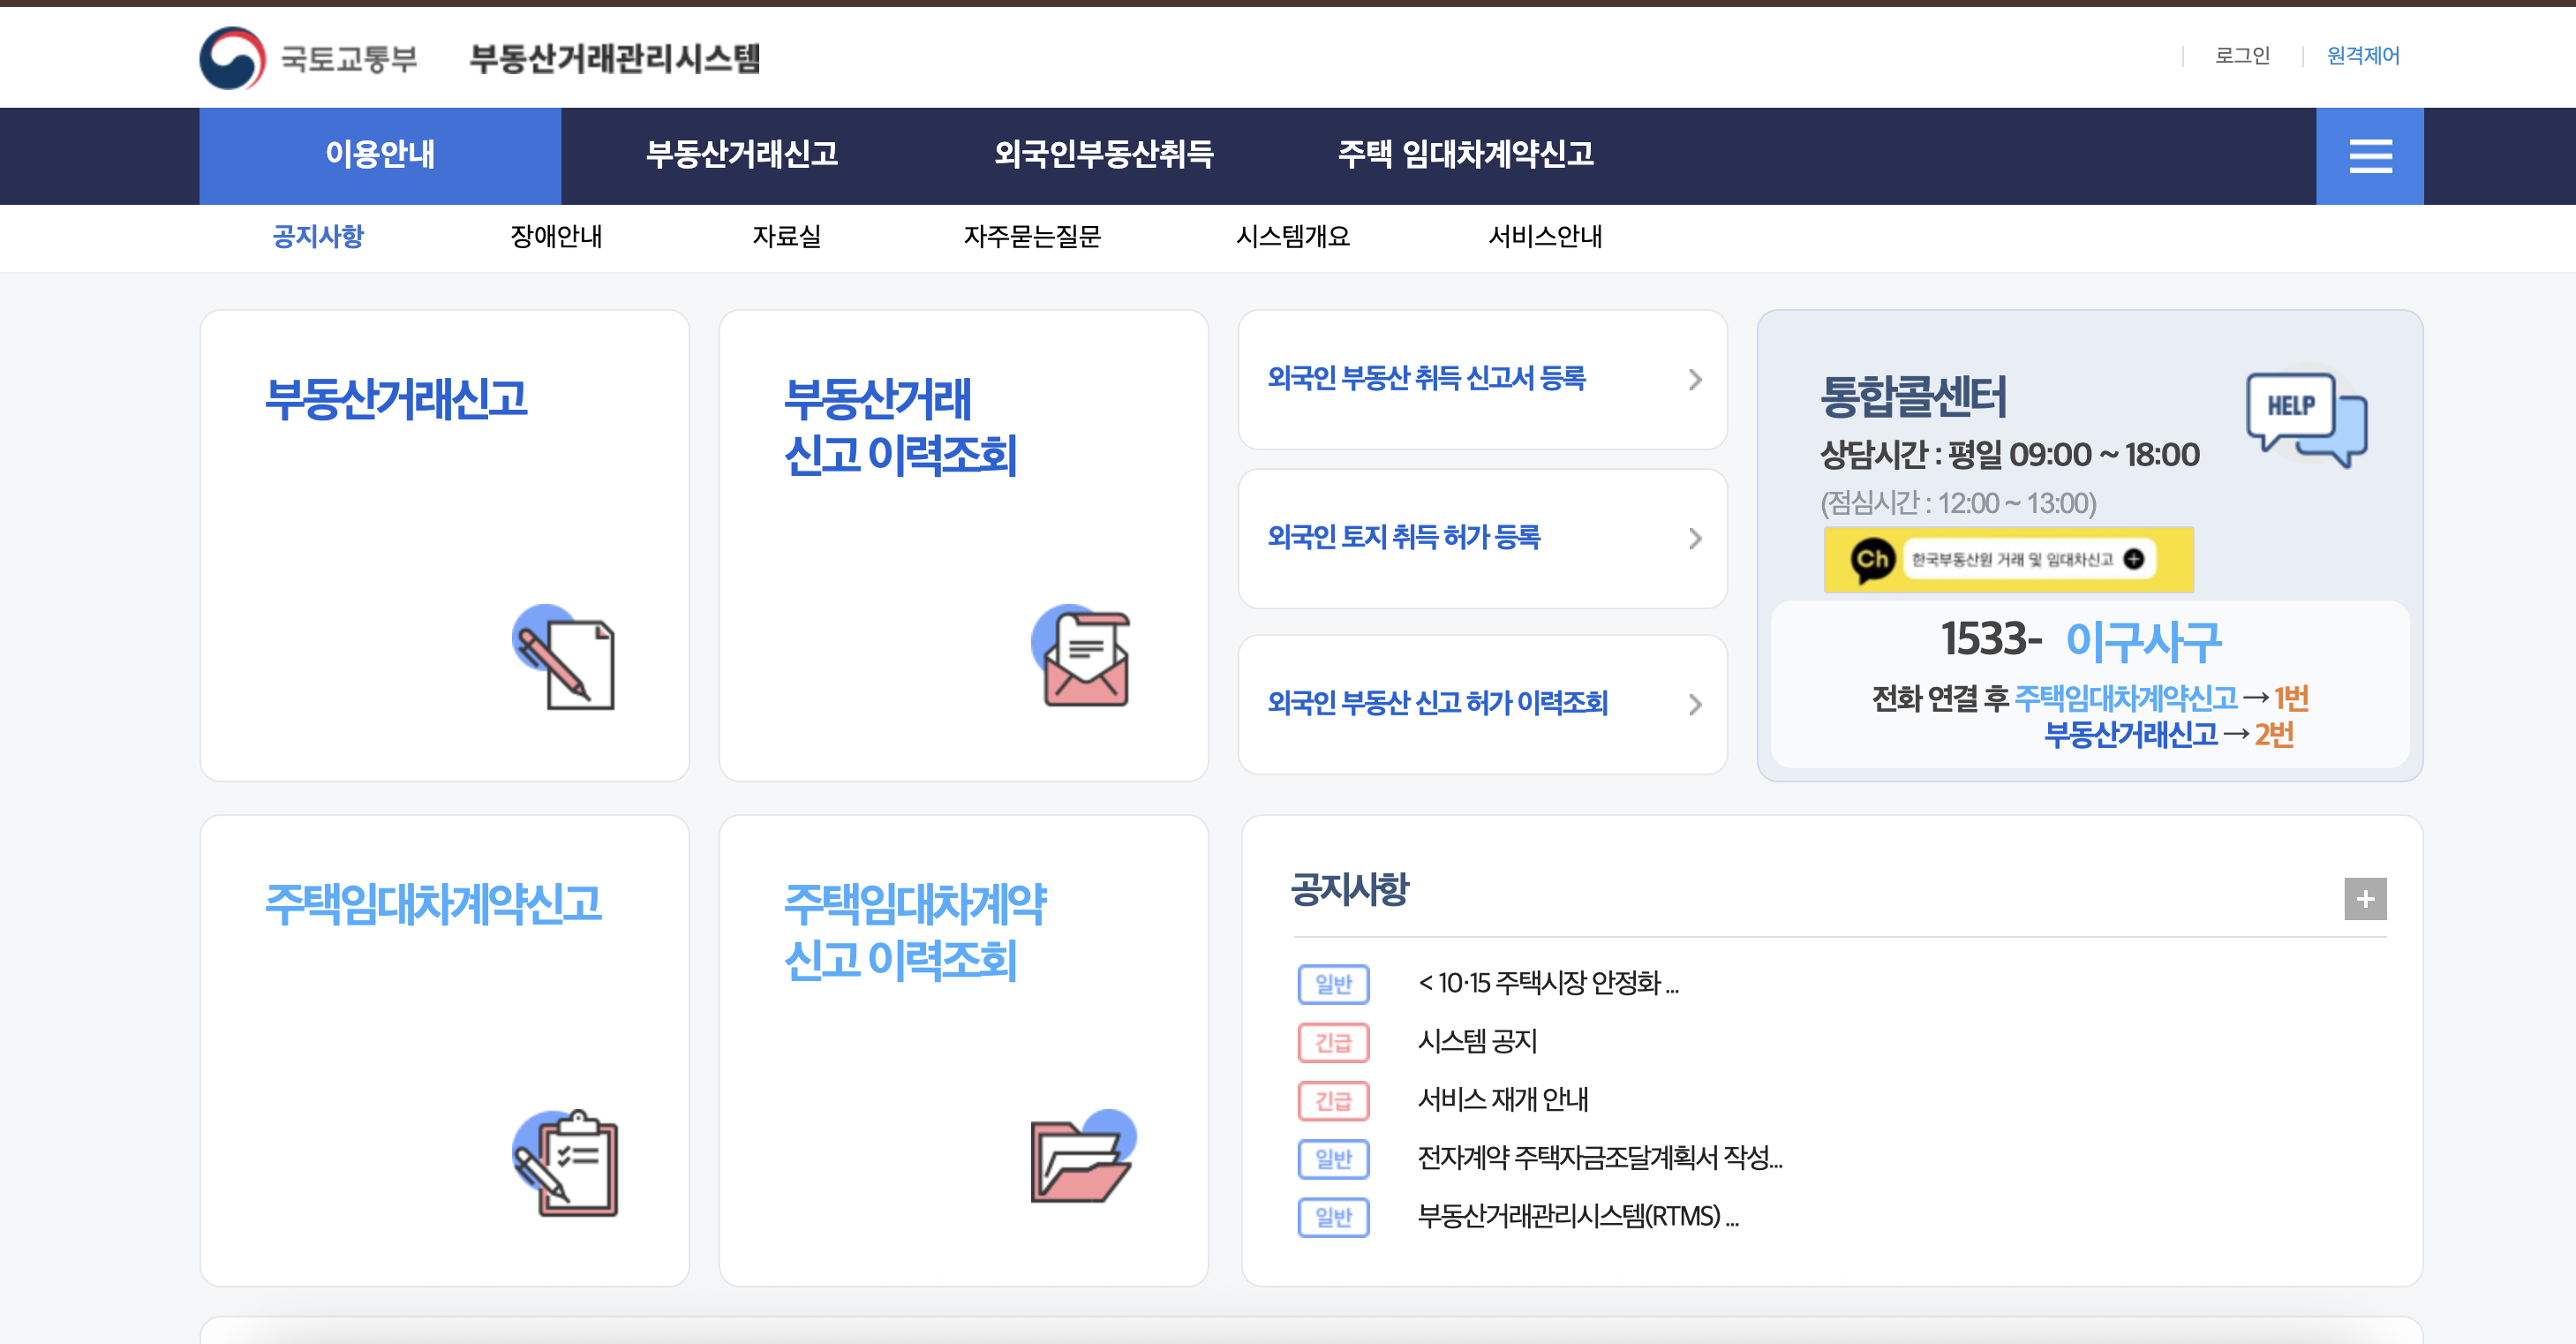The image size is (2576, 1344).
Task: Open the 서비스 재개 안내 notice
Action: coord(1502,1100)
